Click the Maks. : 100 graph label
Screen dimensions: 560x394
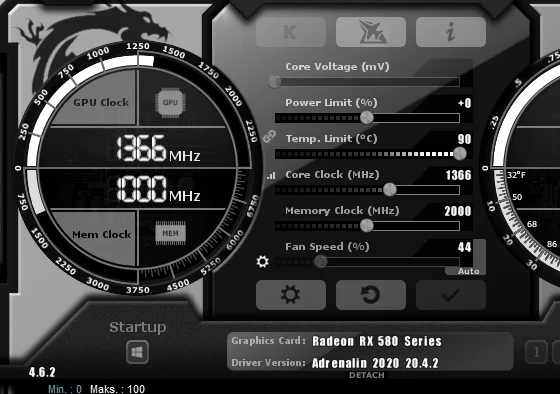118,389
